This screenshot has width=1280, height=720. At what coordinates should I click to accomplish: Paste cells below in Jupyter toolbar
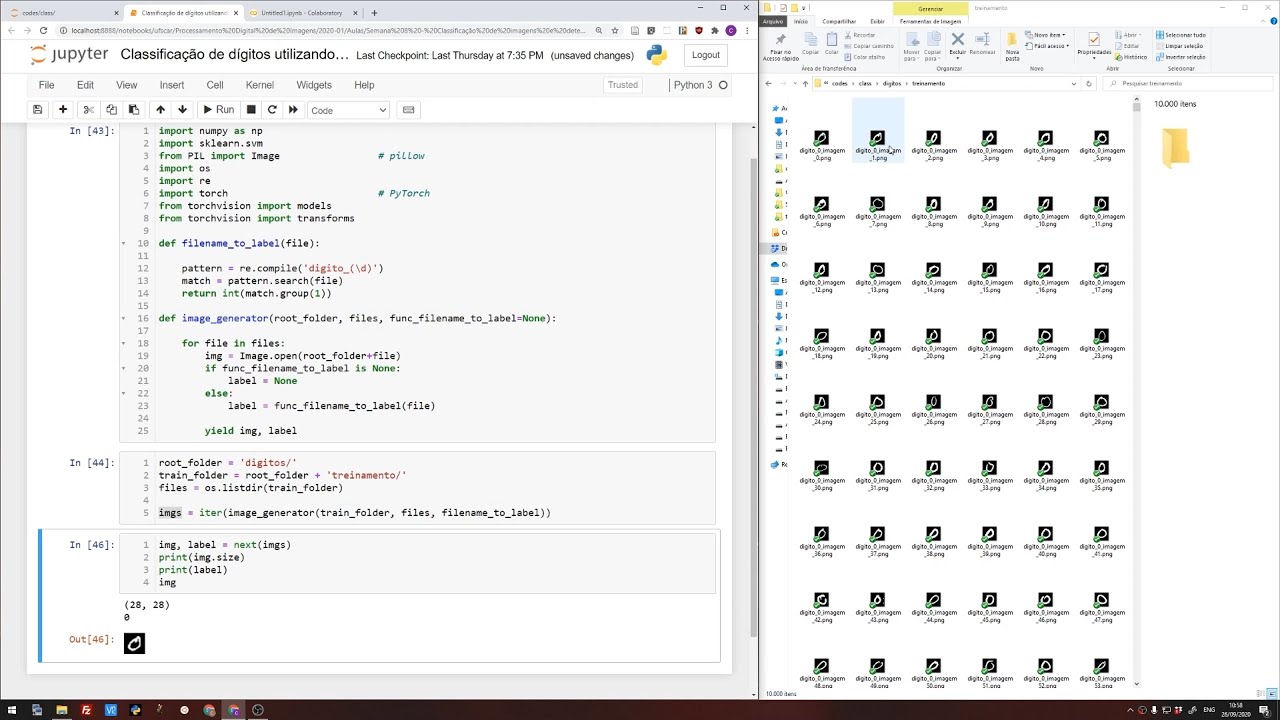tap(134, 110)
